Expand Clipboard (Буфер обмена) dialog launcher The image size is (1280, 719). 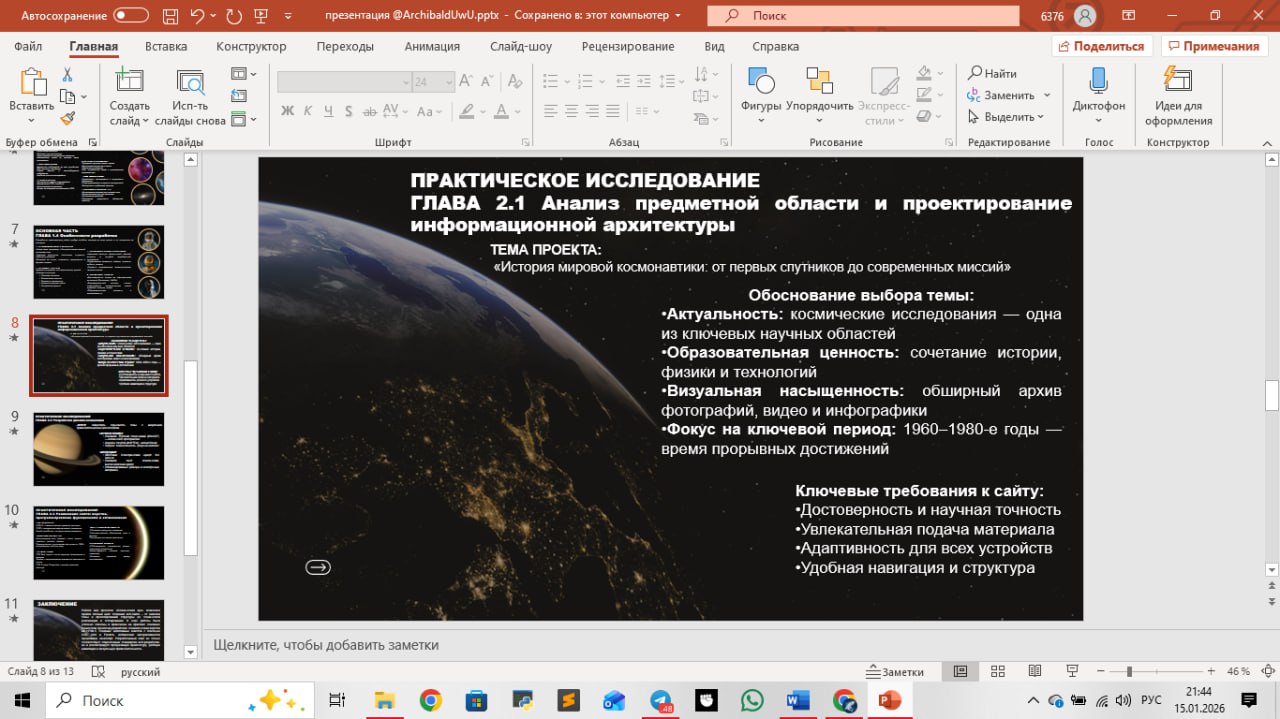pyautogui.click(x=93, y=142)
